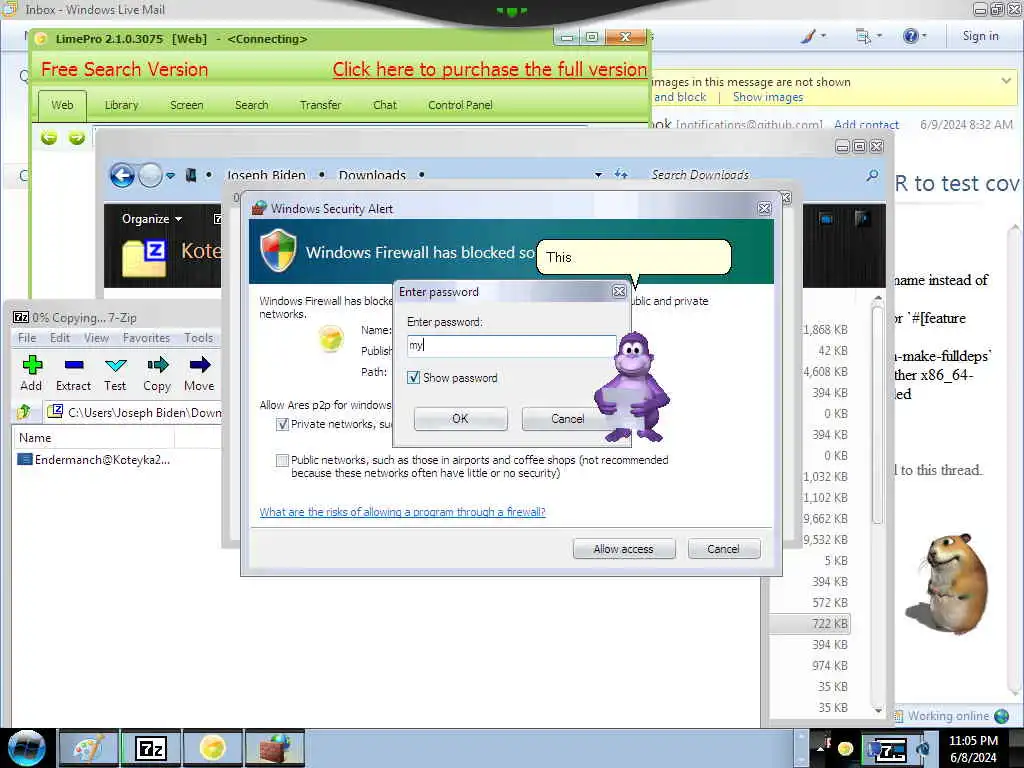
Task: Click the up-folder icon in 7-Zip
Action: [x=25, y=411]
